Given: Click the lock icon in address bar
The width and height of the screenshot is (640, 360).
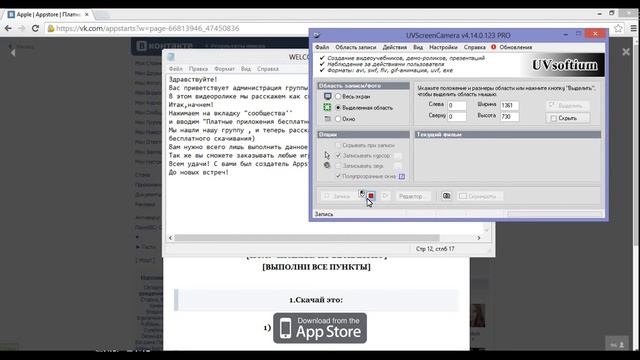Looking at the screenshot, I should pos(51,29).
